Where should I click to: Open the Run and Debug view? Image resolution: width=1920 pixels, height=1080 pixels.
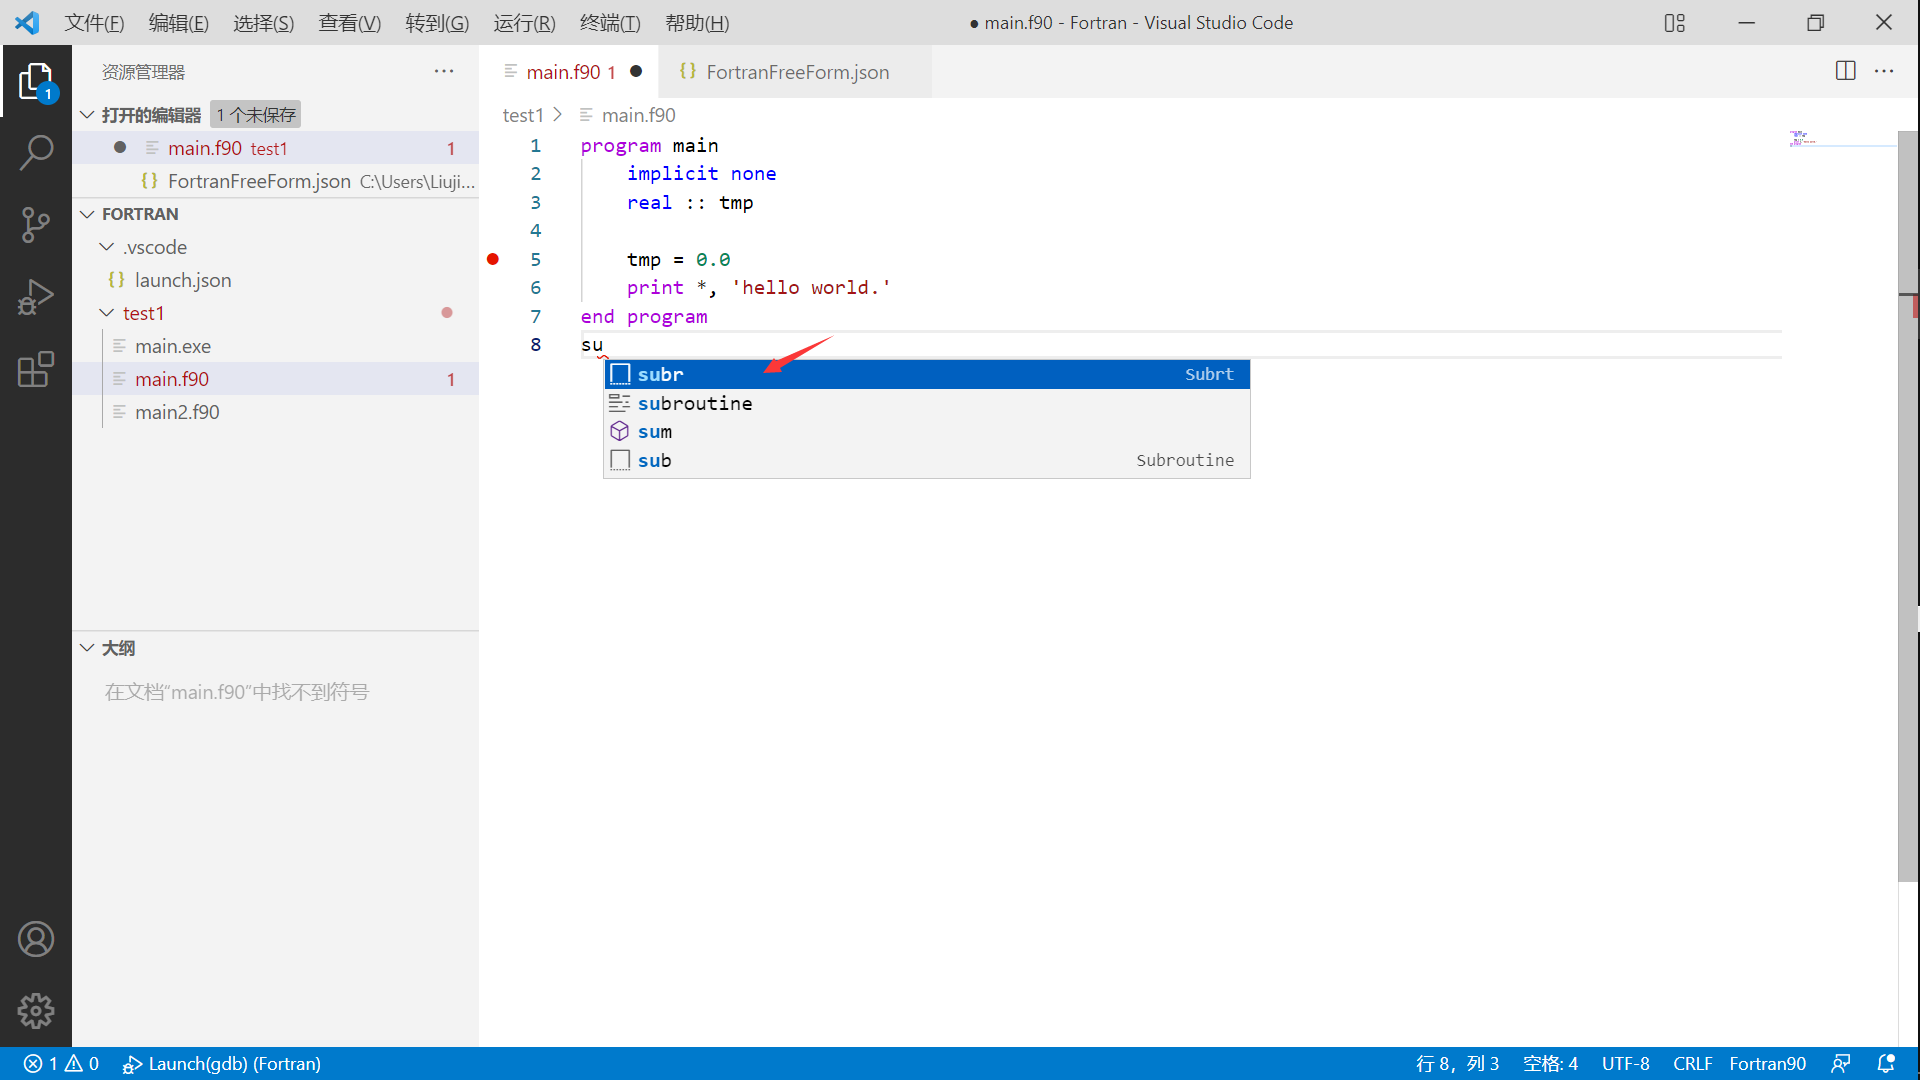click(36, 297)
